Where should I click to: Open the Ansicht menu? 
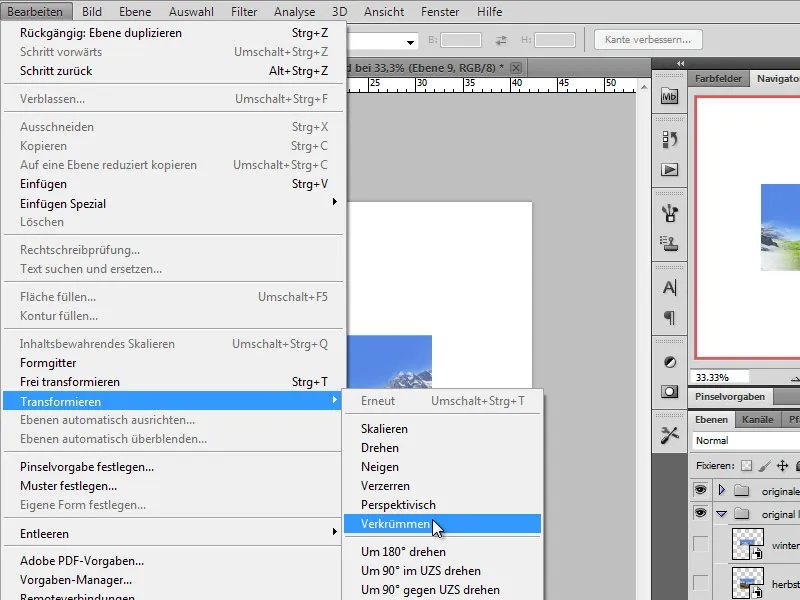coord(384,11)
